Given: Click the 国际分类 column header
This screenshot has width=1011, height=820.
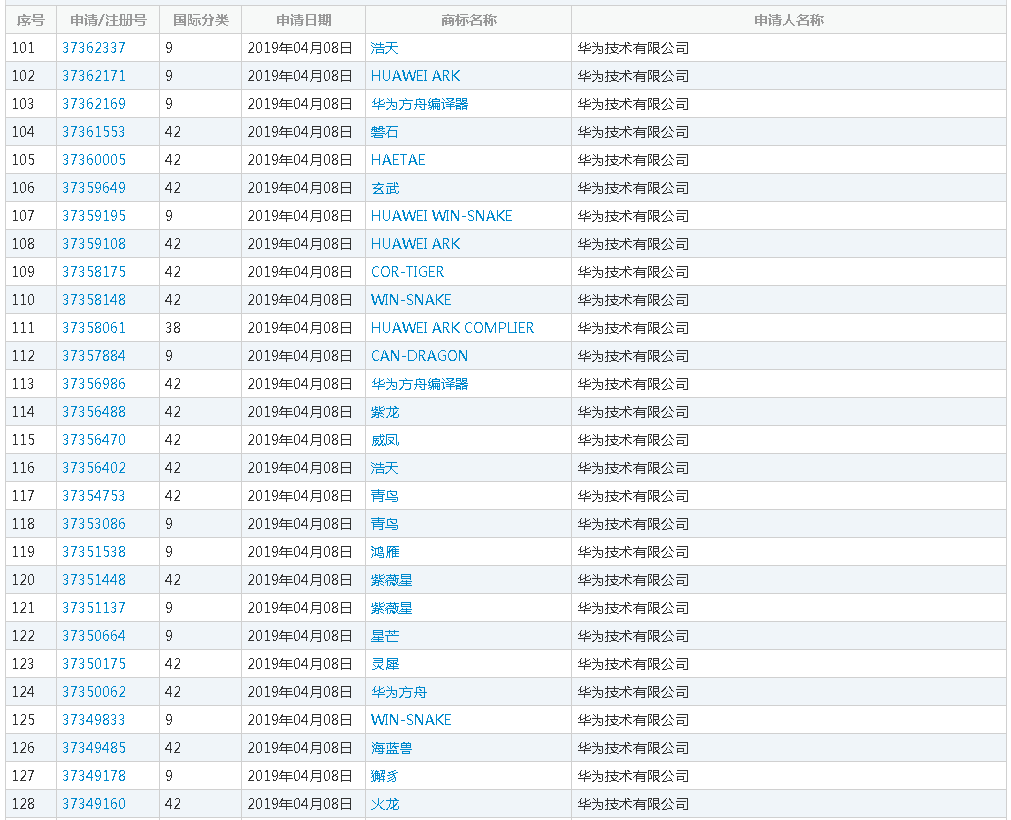Looking at the screenshot, I should pyautogui.click(x=200, y=20).
